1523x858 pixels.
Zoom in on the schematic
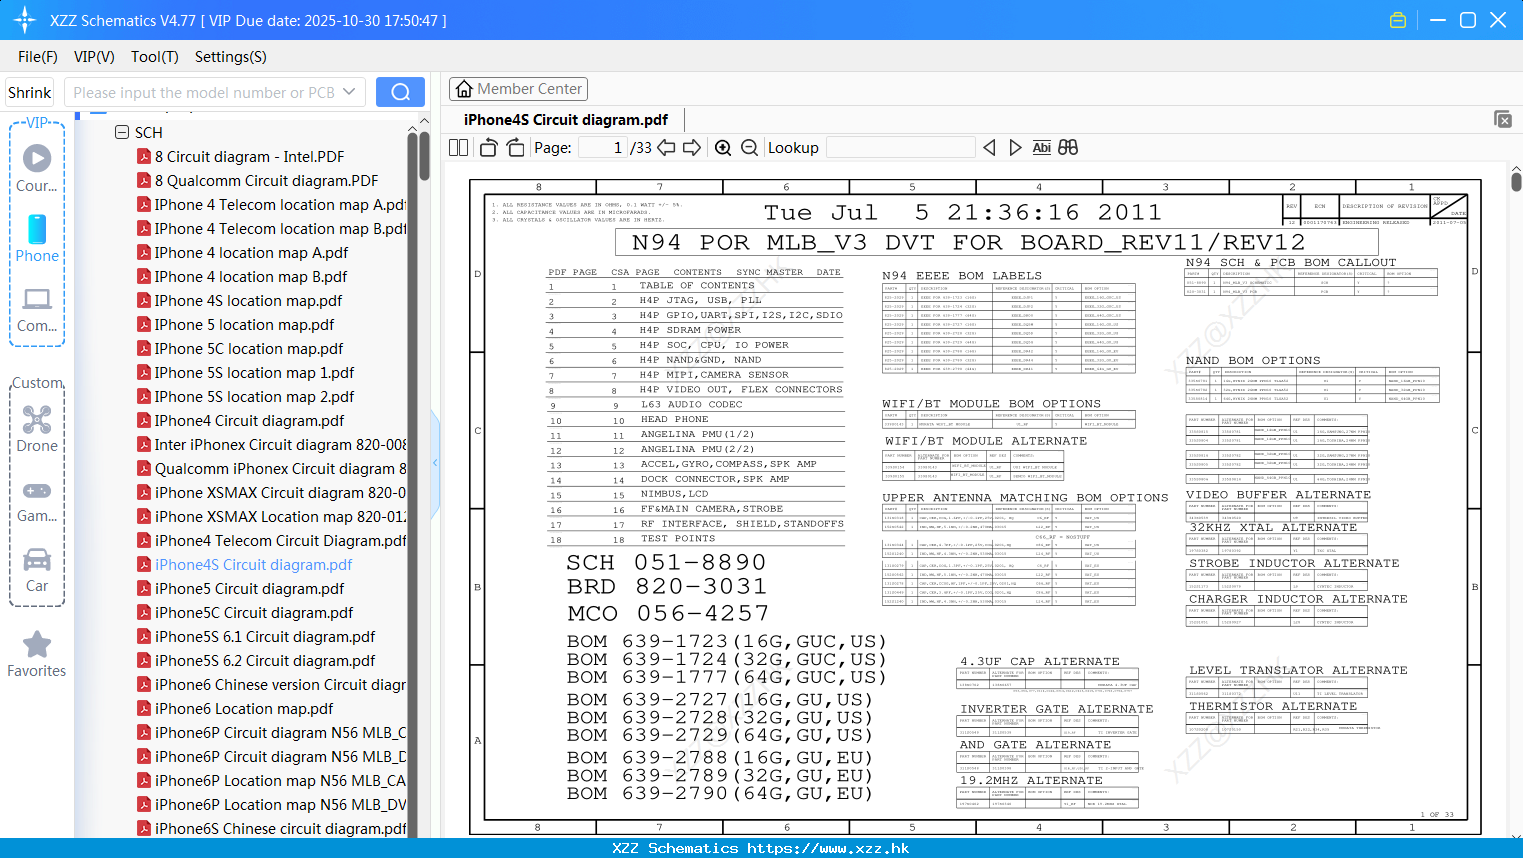click(x=723, y=148)
